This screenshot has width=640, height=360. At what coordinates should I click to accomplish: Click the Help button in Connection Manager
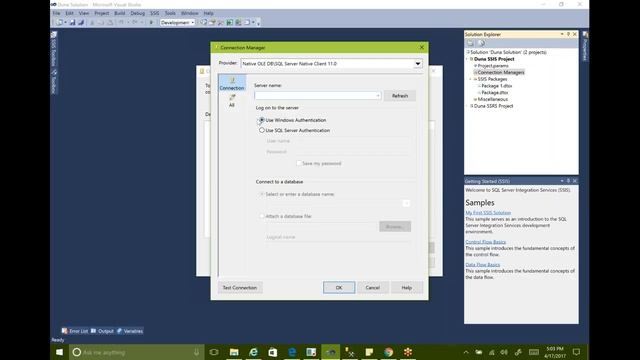[407, 287]
